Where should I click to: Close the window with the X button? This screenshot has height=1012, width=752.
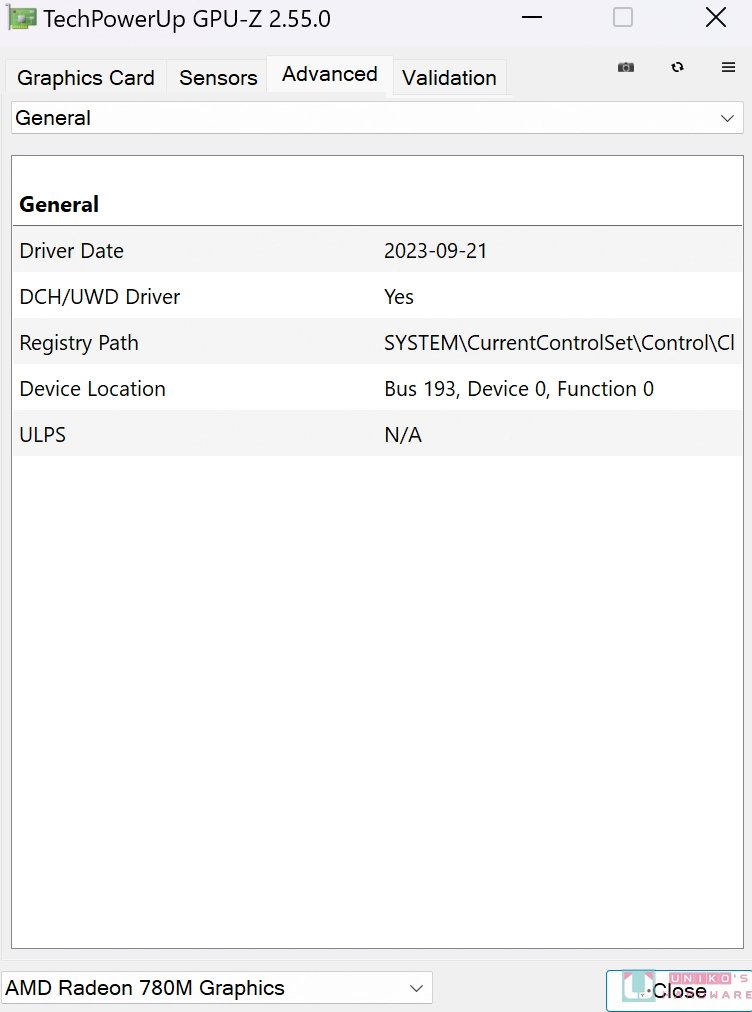tap(716, 18)
